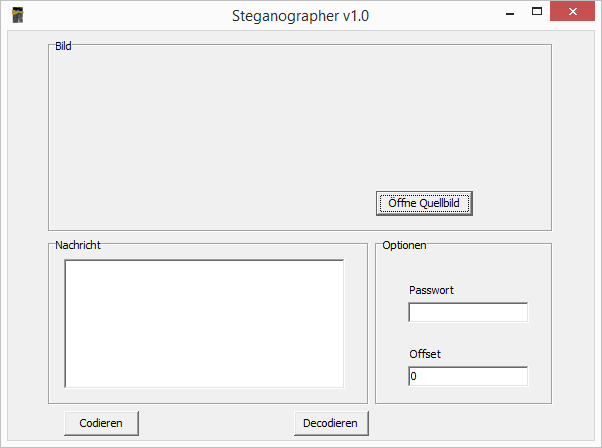Minimize the Steganographer window
This screenshot has height=448, width=602.
[510, 13]
